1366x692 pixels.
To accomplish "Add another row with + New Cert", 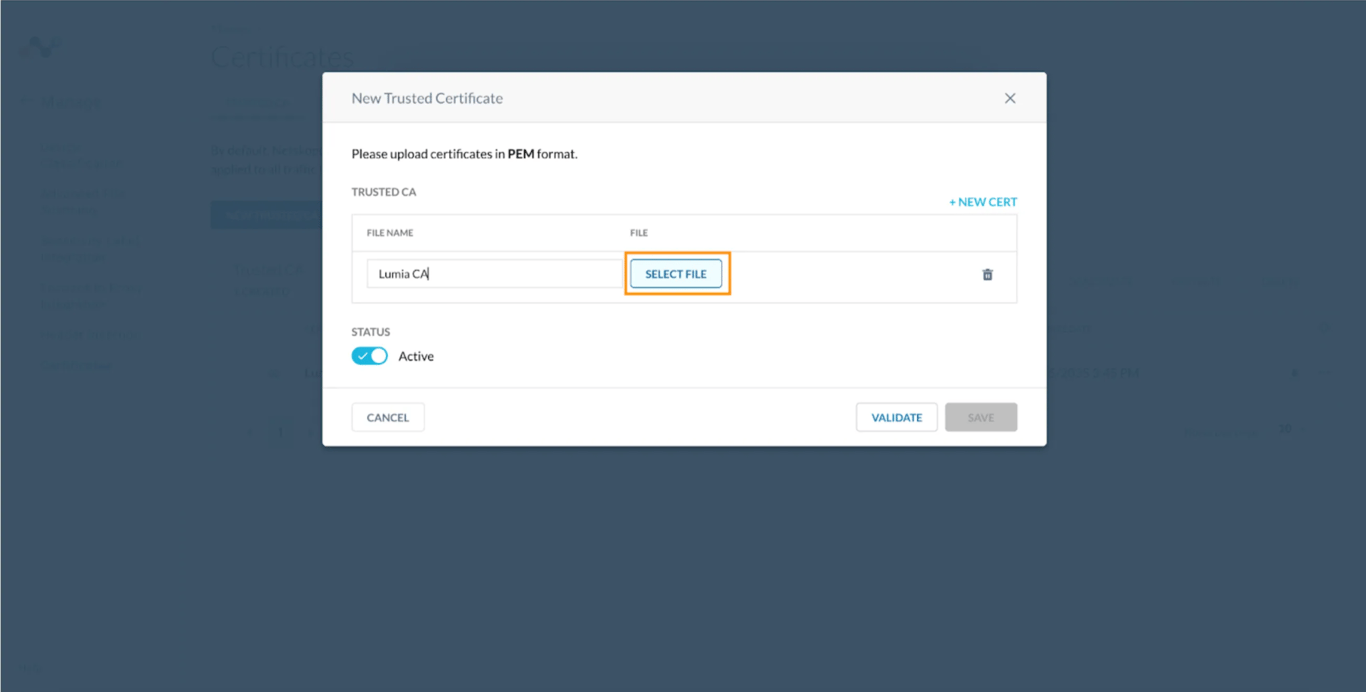I will (983, 202).
